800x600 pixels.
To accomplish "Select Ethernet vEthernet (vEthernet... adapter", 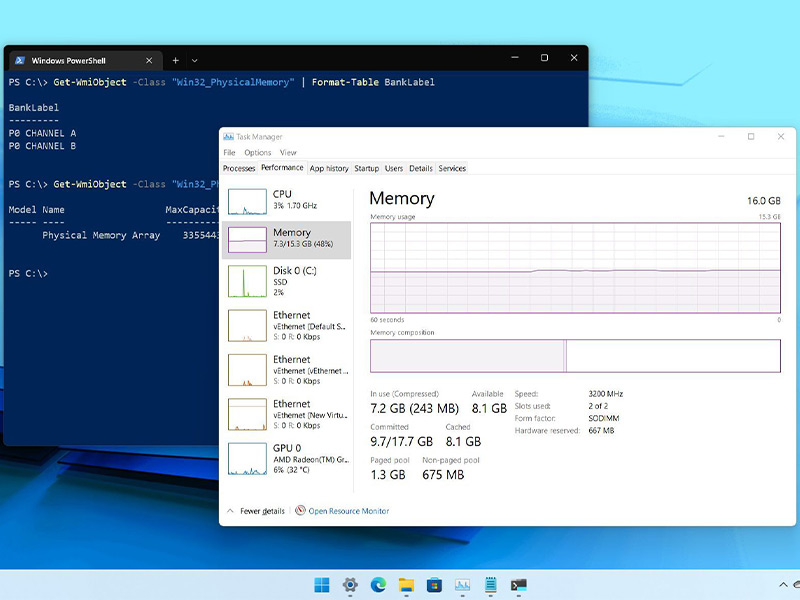I will [x=287, y=370].
